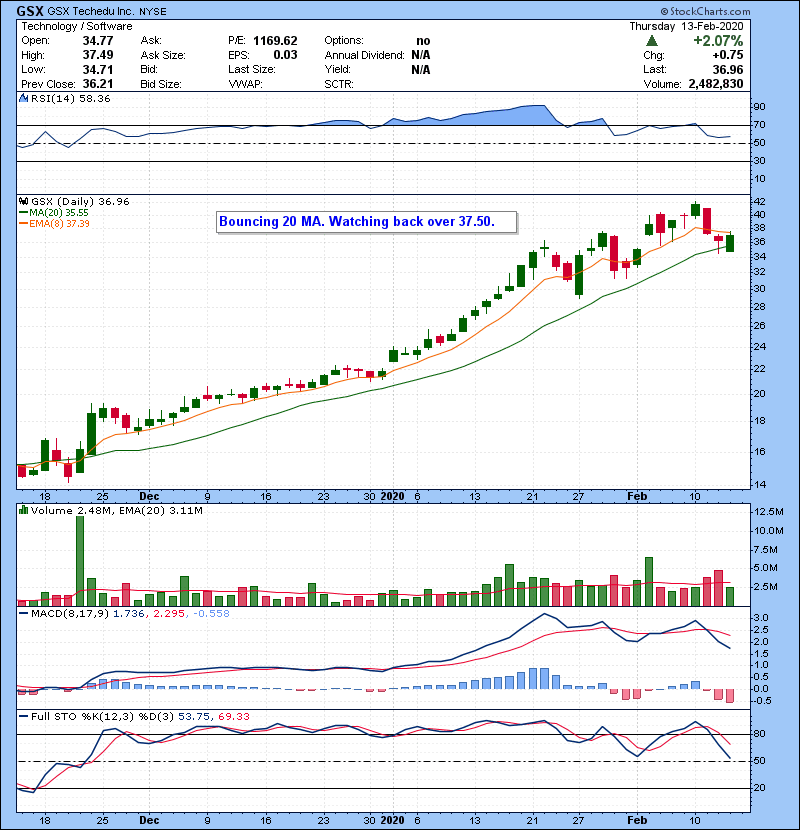Image resolution: width=800 pixels, height=830 pixels.
Task: Click the volume bars icon beside Volume label
Action: pos(23,510)
